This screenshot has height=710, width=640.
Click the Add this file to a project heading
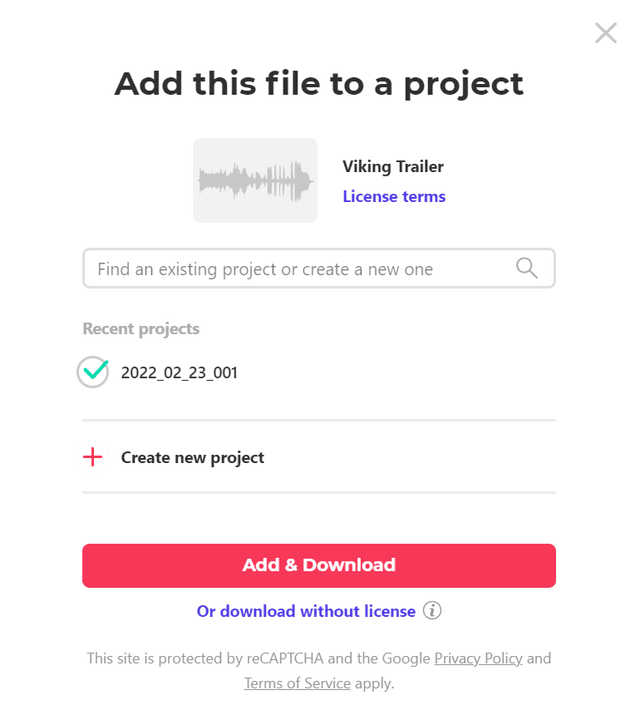pyautogui.click(x=319, y=84)
